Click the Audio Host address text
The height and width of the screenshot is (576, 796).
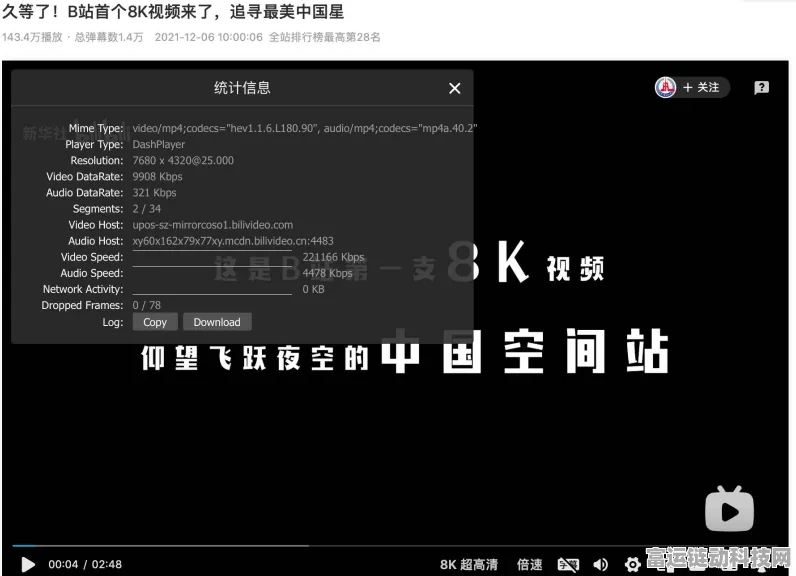233,241
